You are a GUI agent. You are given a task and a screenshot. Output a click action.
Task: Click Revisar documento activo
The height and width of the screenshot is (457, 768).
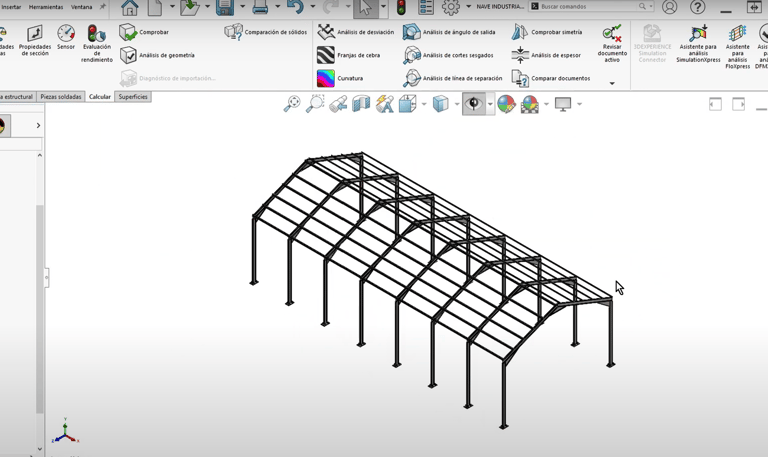[612, 44]
